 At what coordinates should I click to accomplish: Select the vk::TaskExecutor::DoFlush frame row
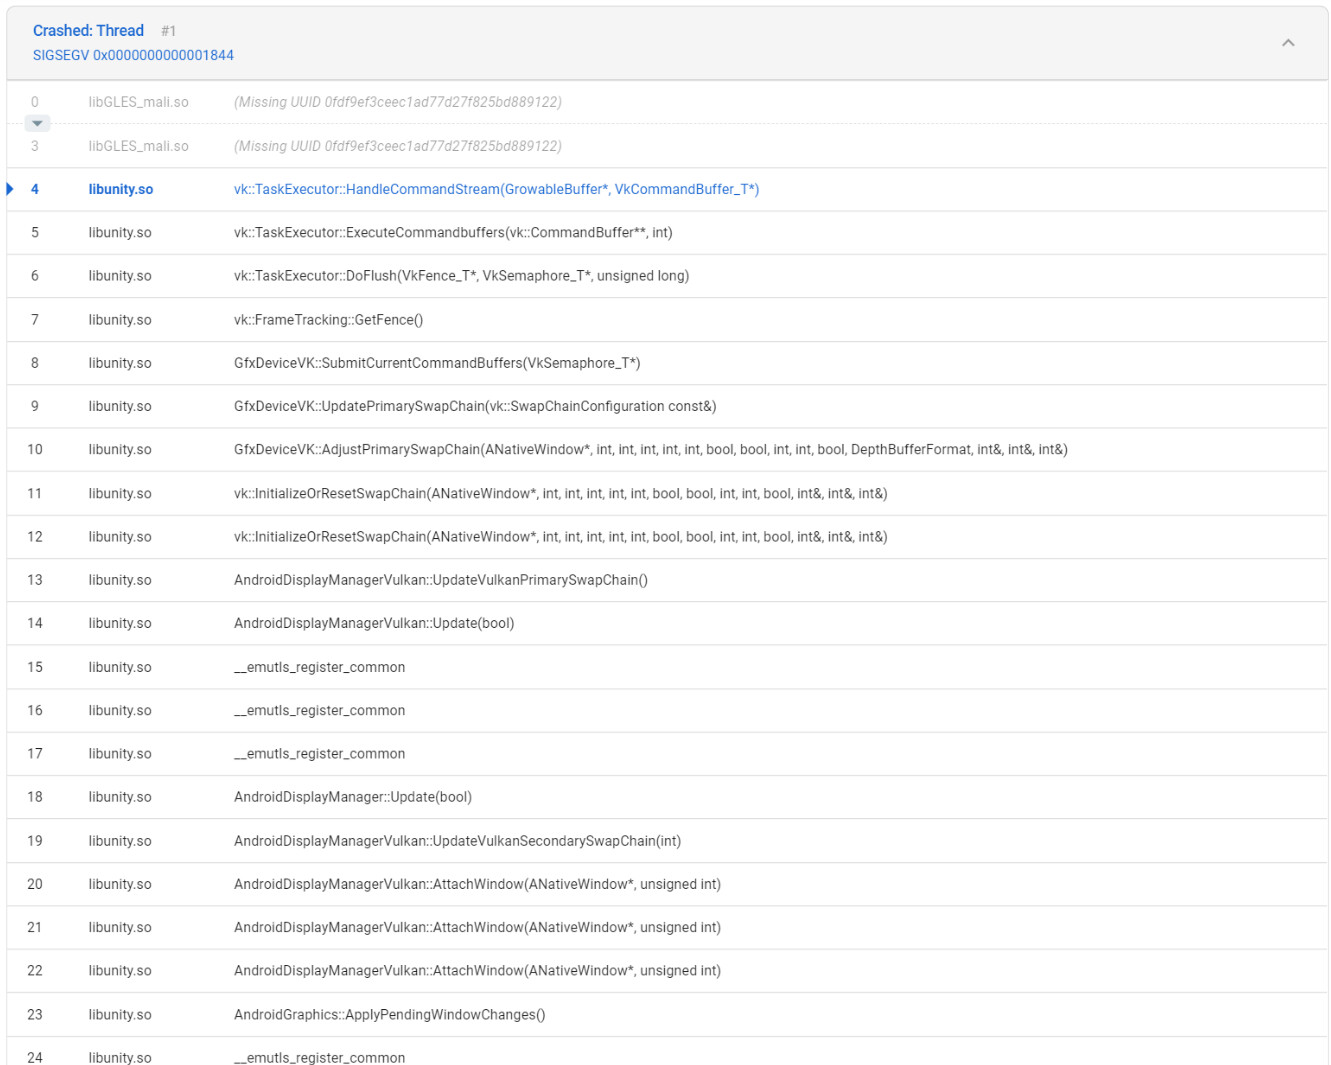461,276
